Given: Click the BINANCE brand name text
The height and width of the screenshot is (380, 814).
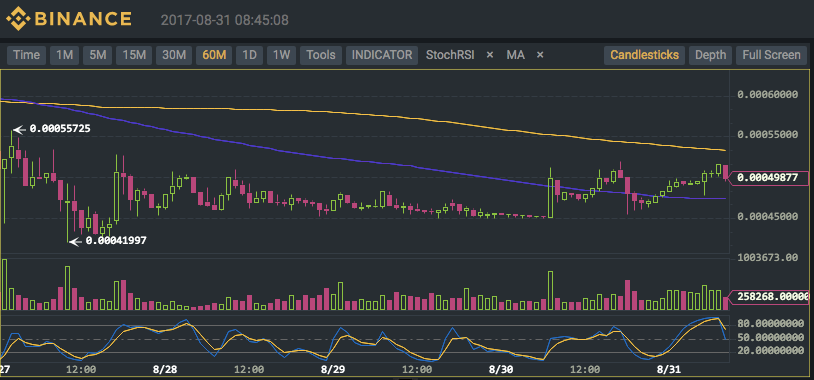Looking at the screenshot, I should [x=83, y=19].
